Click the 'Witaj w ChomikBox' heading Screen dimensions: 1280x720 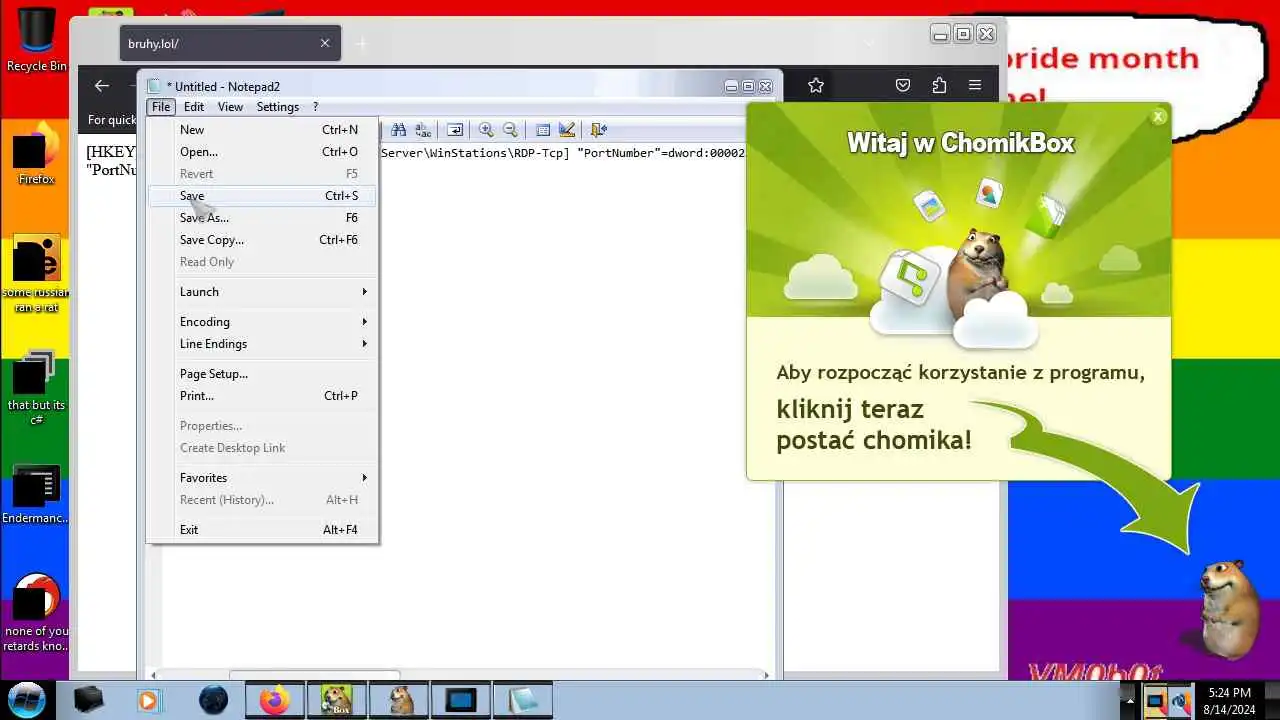(960, 143)
